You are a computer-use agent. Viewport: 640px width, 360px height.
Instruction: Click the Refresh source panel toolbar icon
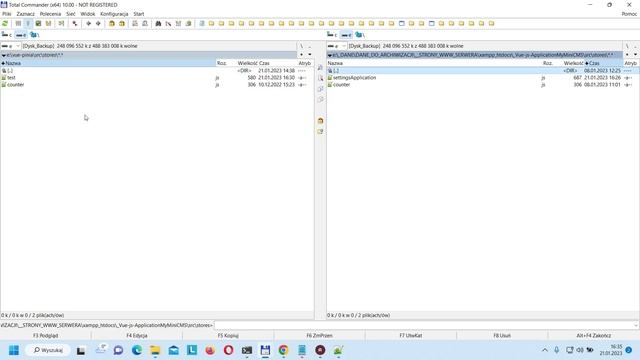5,24
